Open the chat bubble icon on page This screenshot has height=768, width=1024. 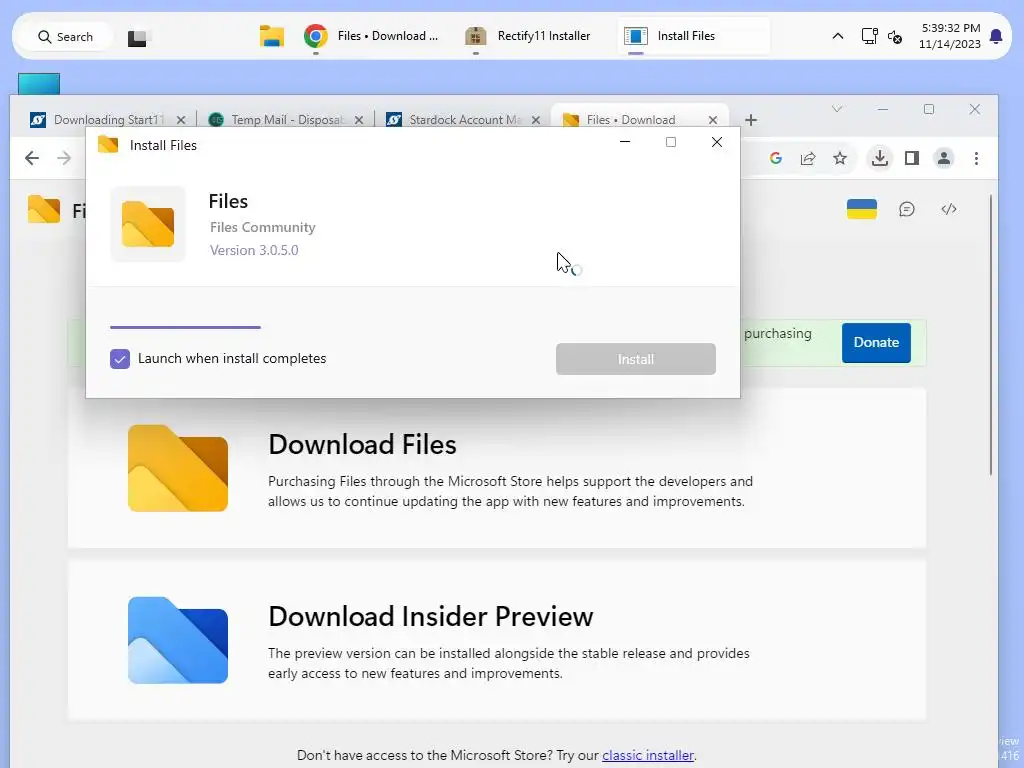[x=906, y=209]
